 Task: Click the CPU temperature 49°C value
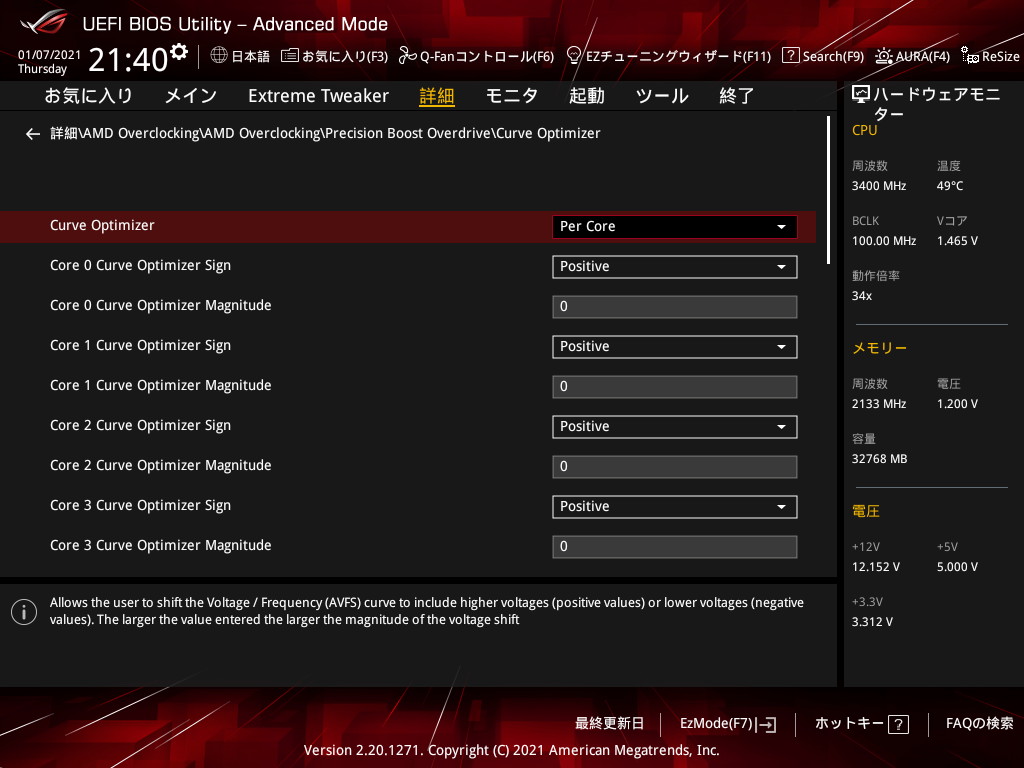point(950,186)
